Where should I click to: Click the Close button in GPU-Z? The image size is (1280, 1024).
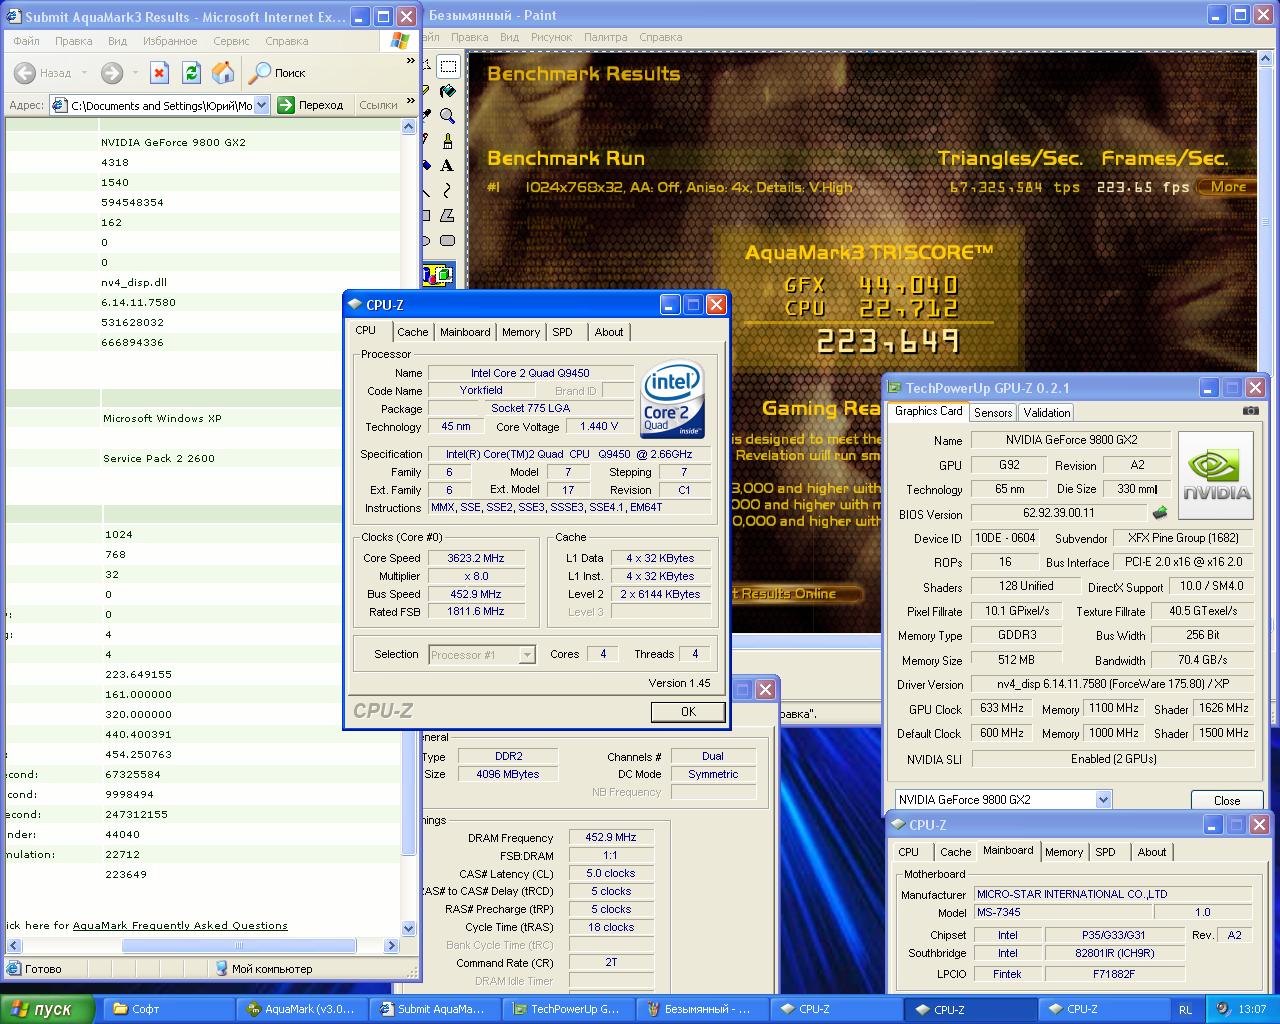click(x=1227, y=800)
